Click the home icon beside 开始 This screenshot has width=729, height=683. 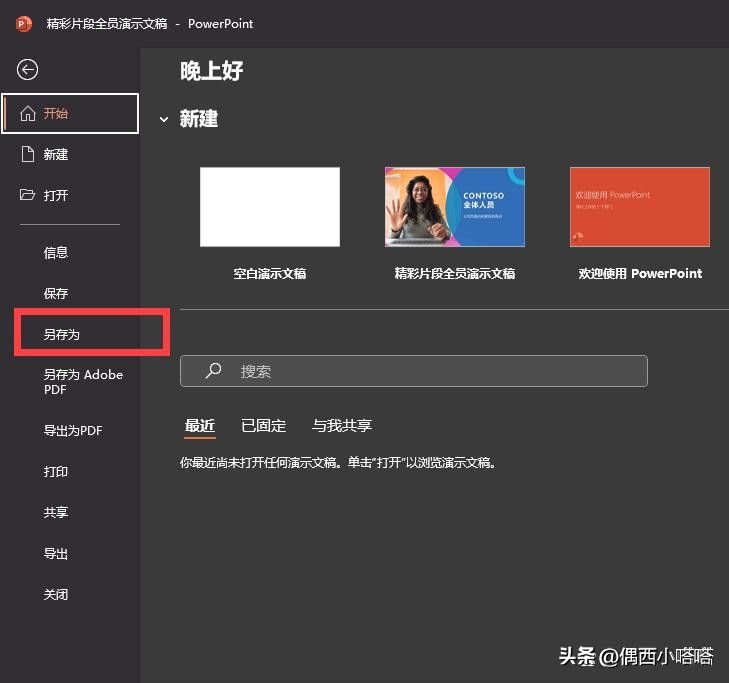[28, 113]
